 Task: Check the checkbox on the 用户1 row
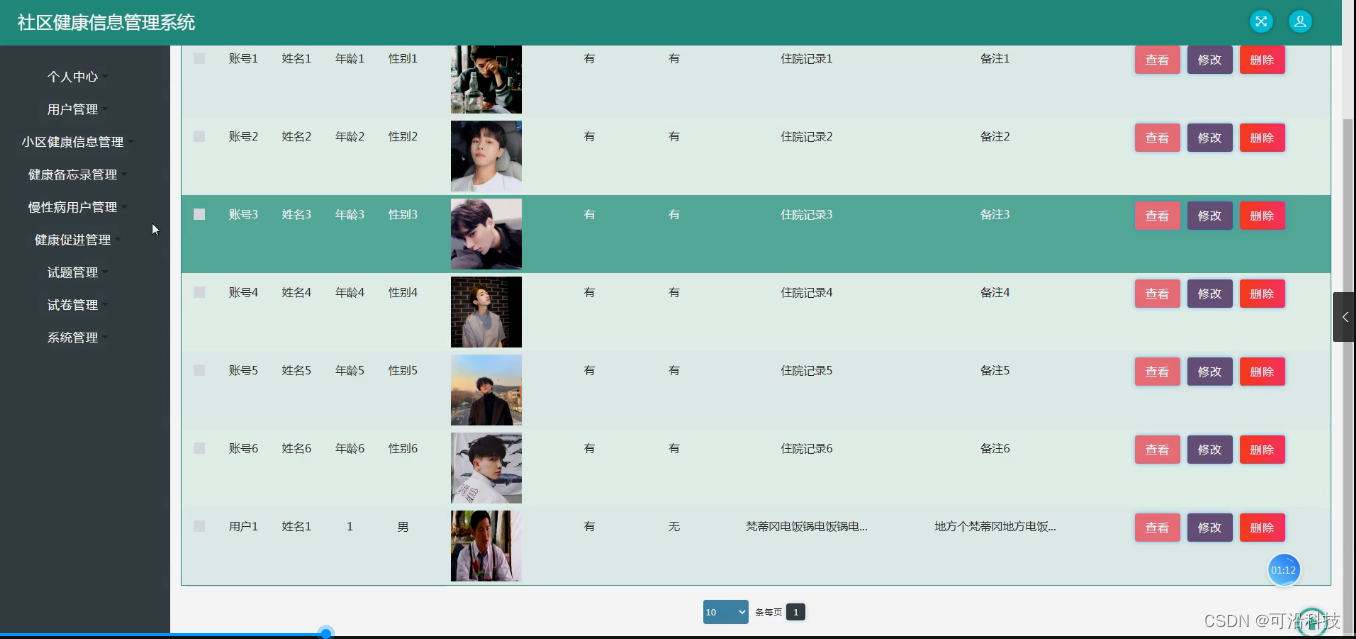198,526
